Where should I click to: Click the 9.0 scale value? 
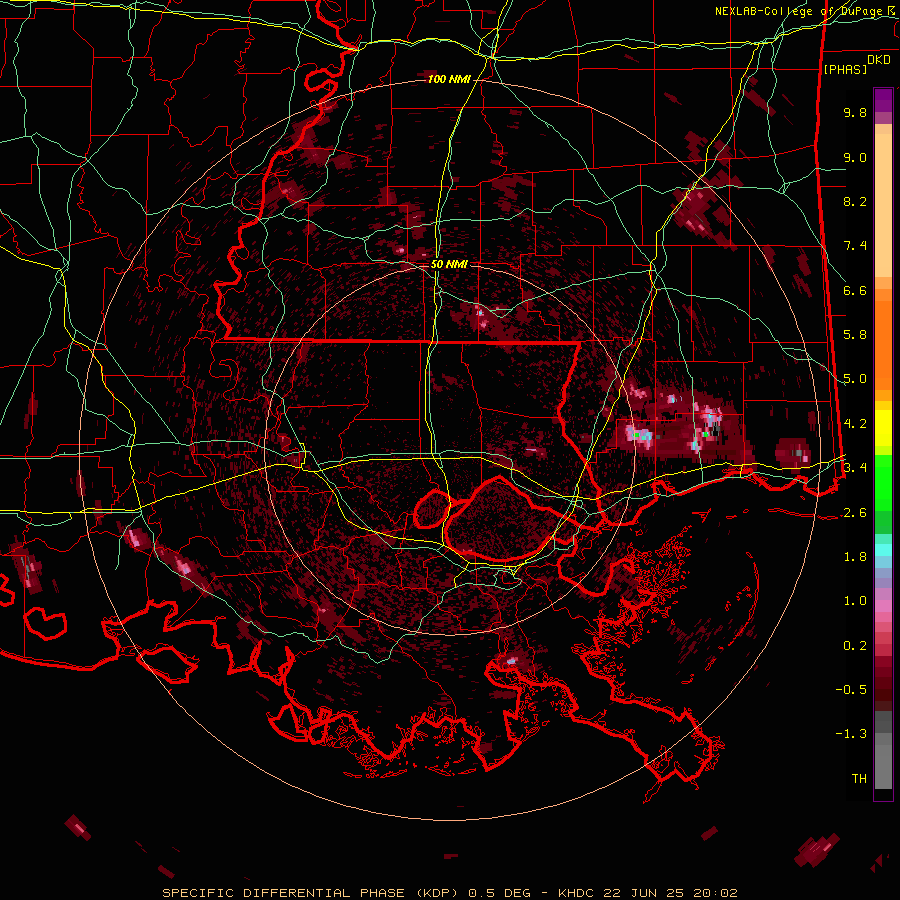point(855,157)
